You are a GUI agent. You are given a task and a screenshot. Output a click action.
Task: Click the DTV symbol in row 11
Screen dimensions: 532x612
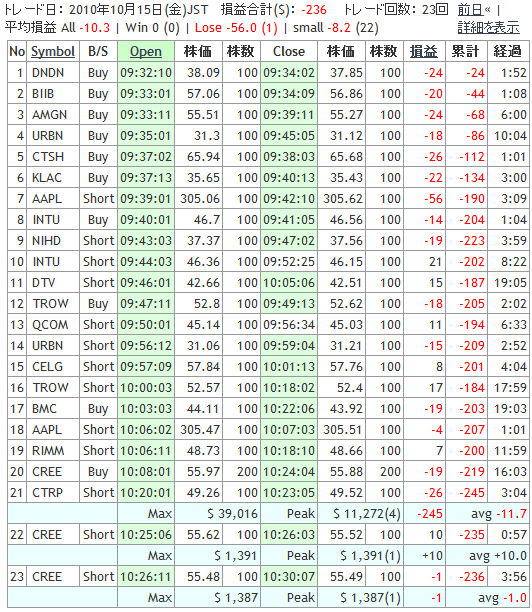[x=43, y=283]
